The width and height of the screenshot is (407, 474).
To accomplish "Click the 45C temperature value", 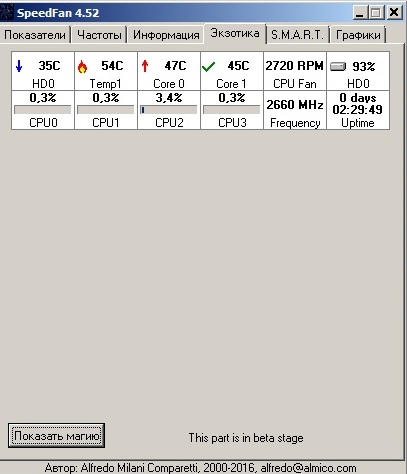I will click(238, 66).
